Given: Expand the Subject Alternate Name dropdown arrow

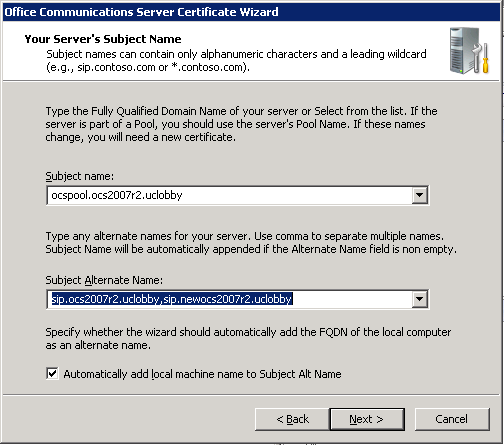Looking at the screenshot, I should tap(420, 299).
